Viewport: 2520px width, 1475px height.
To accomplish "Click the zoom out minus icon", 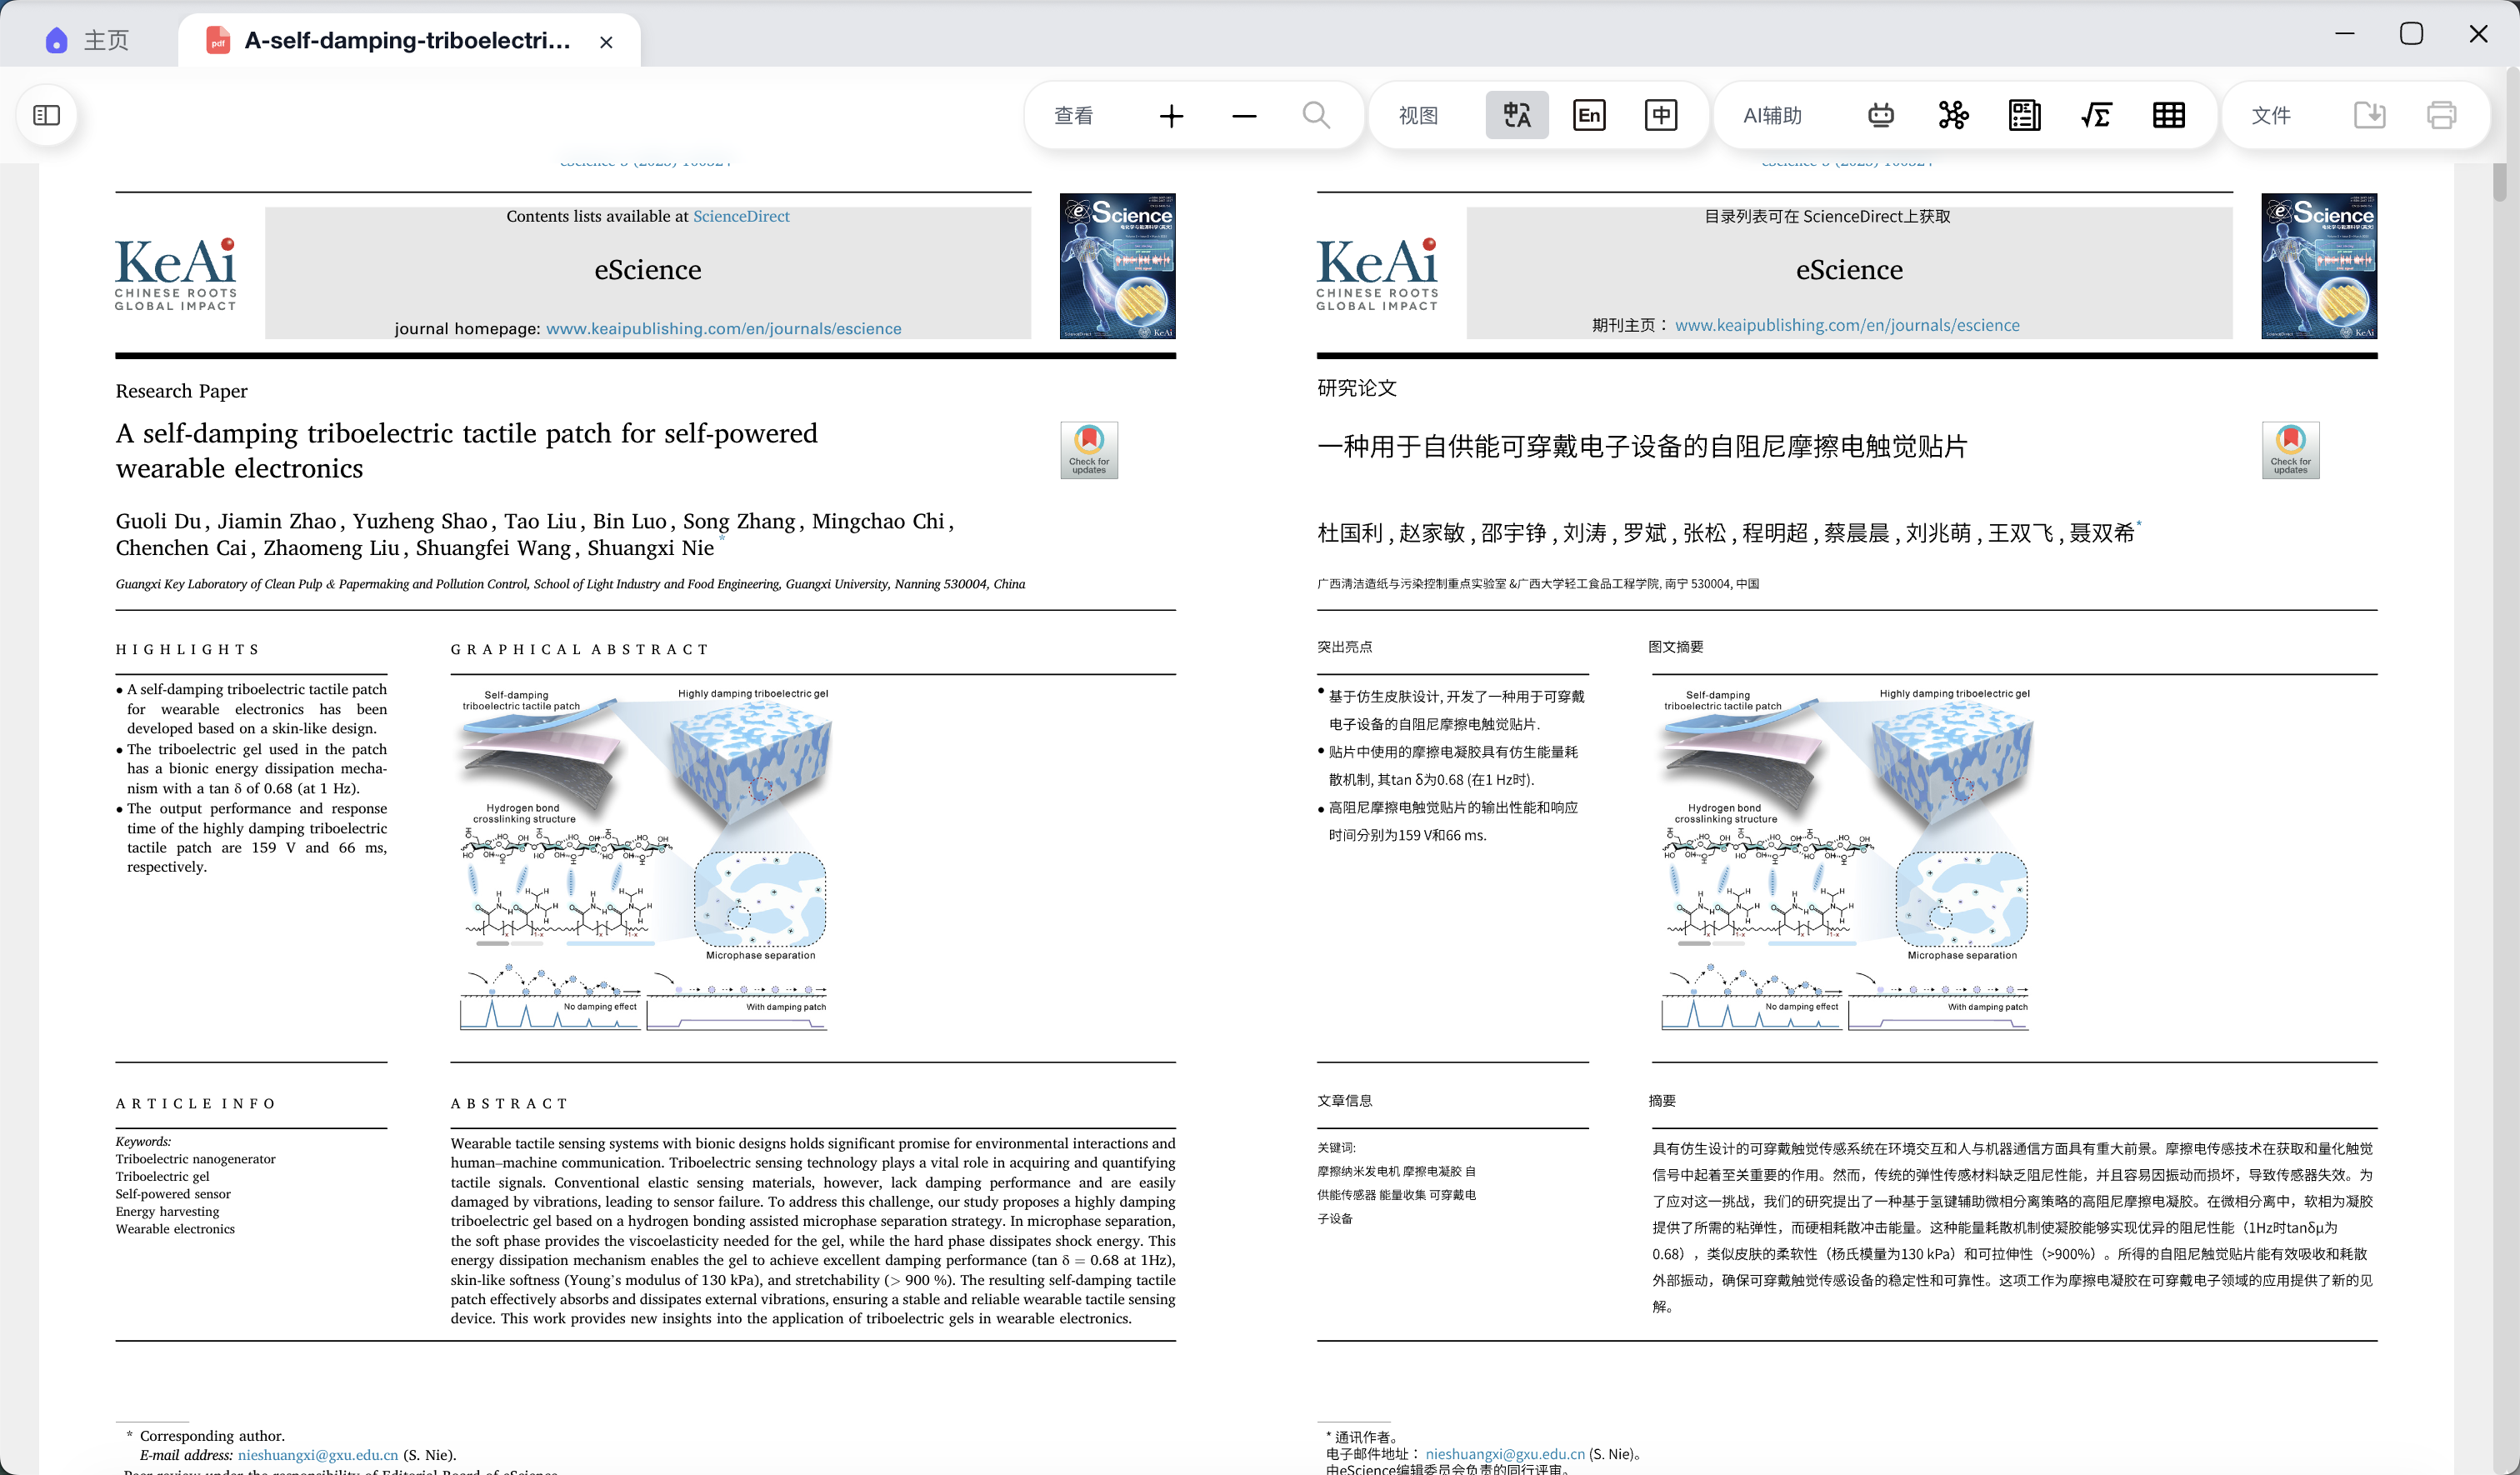I will [x=1244, y=116].
